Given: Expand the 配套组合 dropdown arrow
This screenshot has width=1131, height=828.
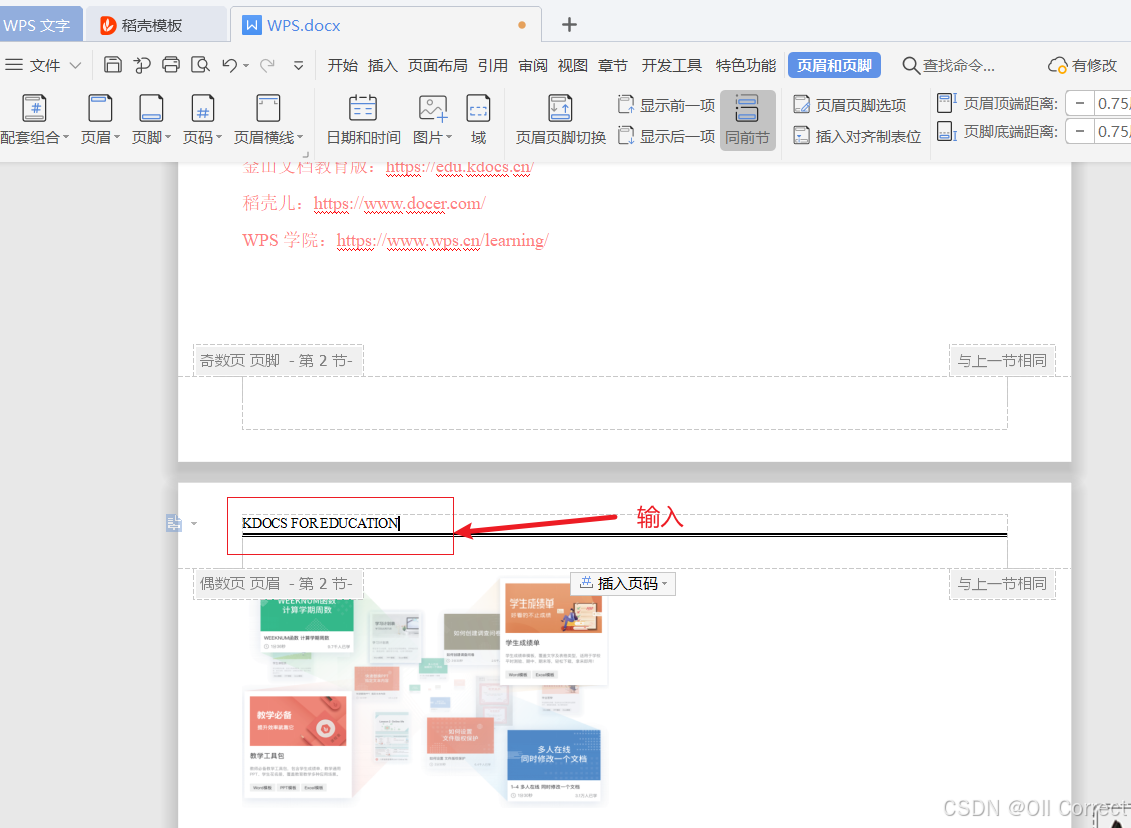Looking at the screenshot, I should 66,137.
